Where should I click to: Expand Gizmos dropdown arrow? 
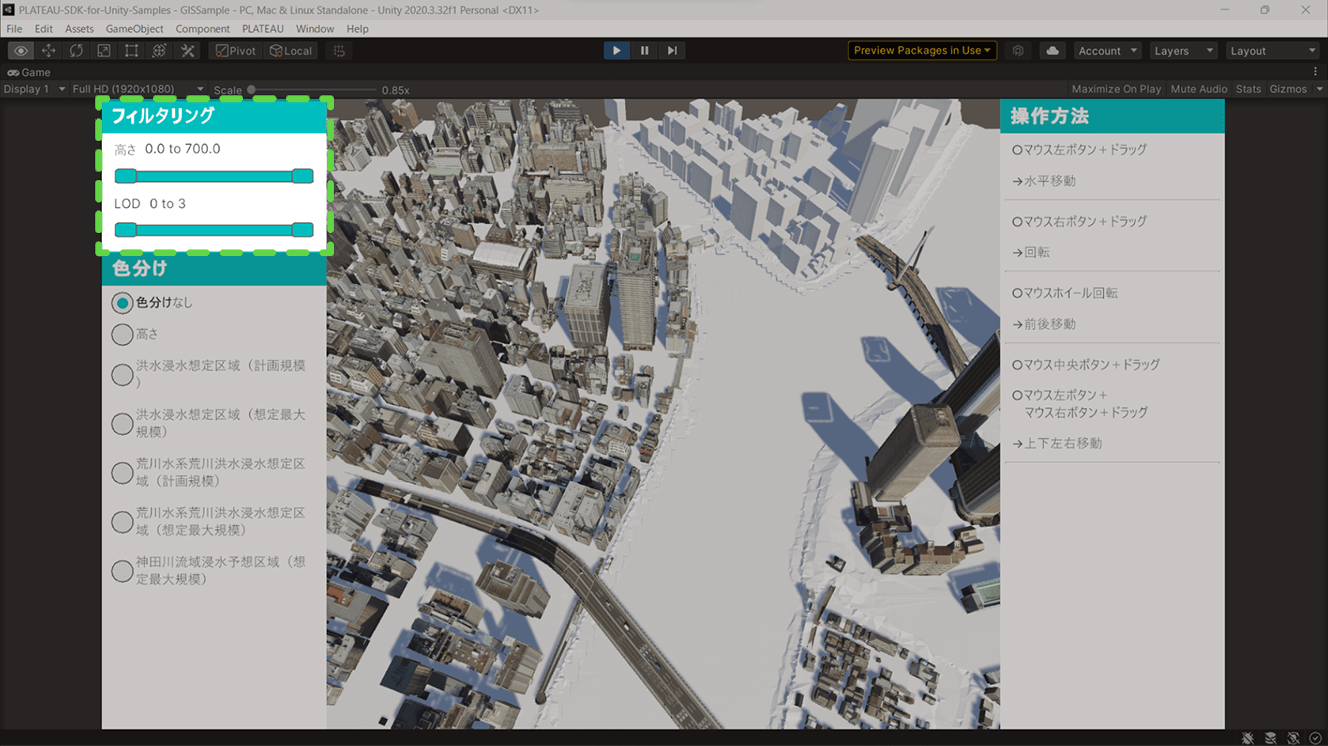pos(1319,89)
